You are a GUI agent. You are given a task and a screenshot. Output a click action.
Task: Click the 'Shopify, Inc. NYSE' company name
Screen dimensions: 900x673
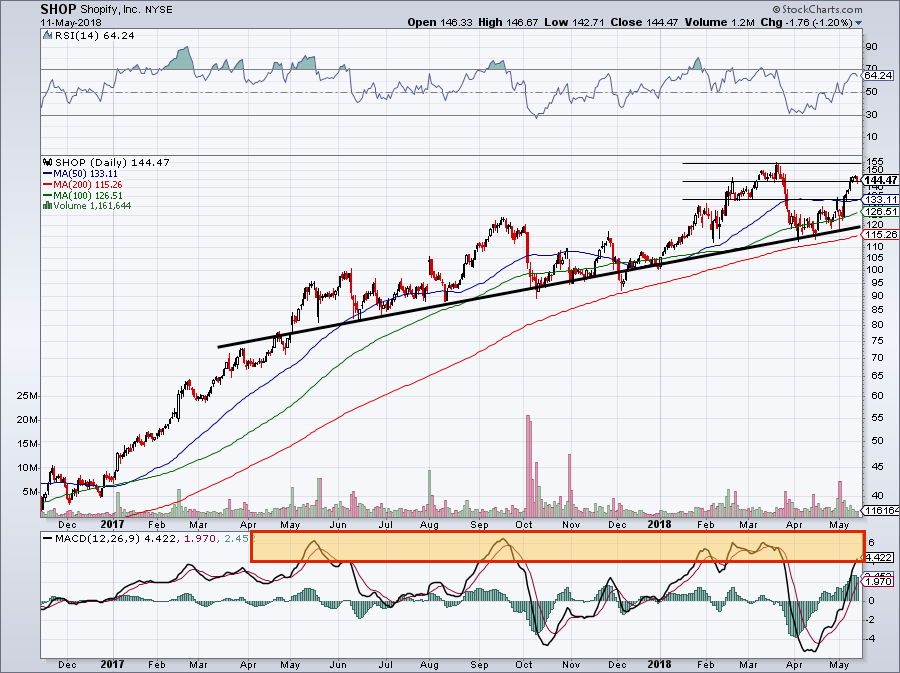click(x=126, y=10)
